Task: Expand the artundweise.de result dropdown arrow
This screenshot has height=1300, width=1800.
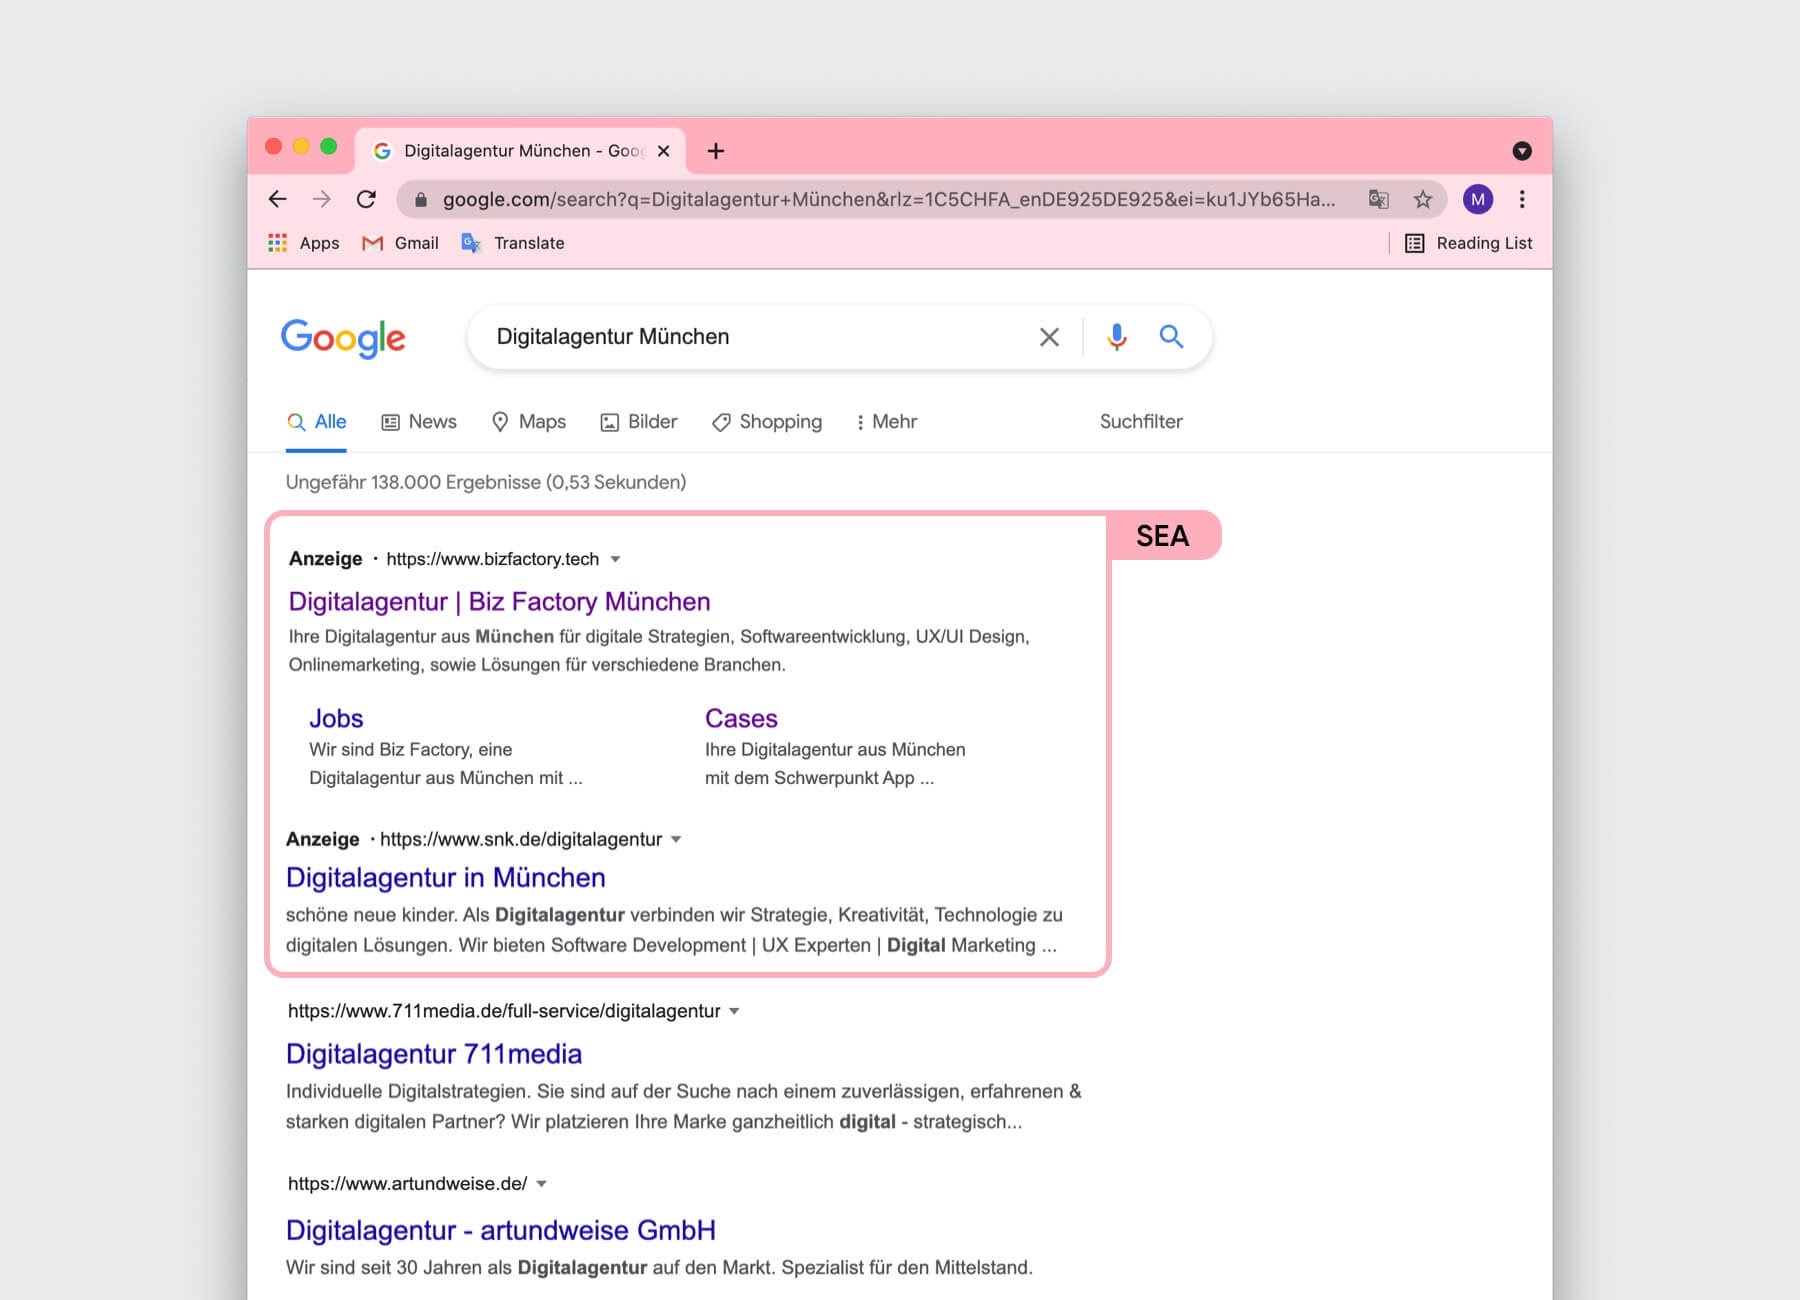Action: [x=541, y=1184]
